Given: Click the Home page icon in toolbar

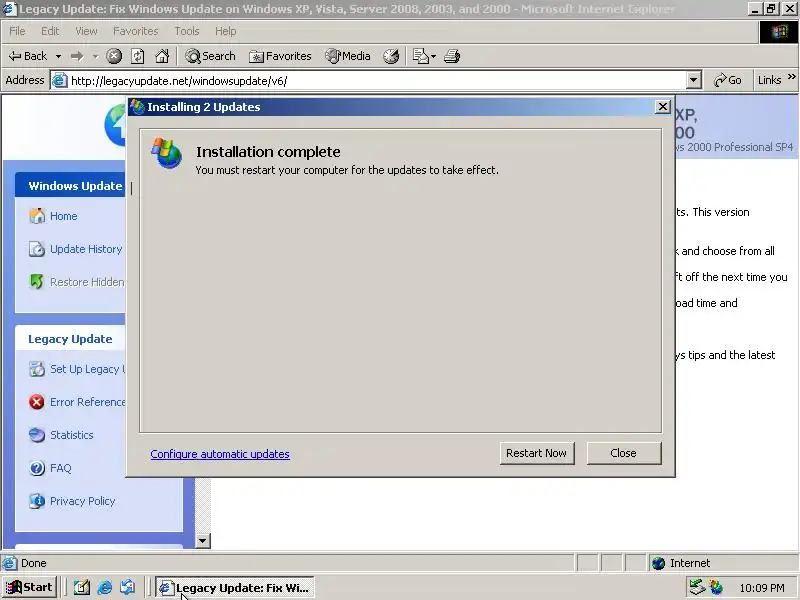Looking at the screenshot, I should pos(162,56).
